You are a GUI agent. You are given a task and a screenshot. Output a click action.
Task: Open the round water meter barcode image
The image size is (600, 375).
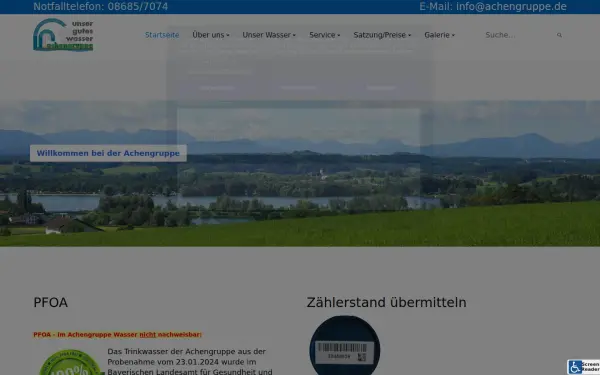click(x=345, y=346)
